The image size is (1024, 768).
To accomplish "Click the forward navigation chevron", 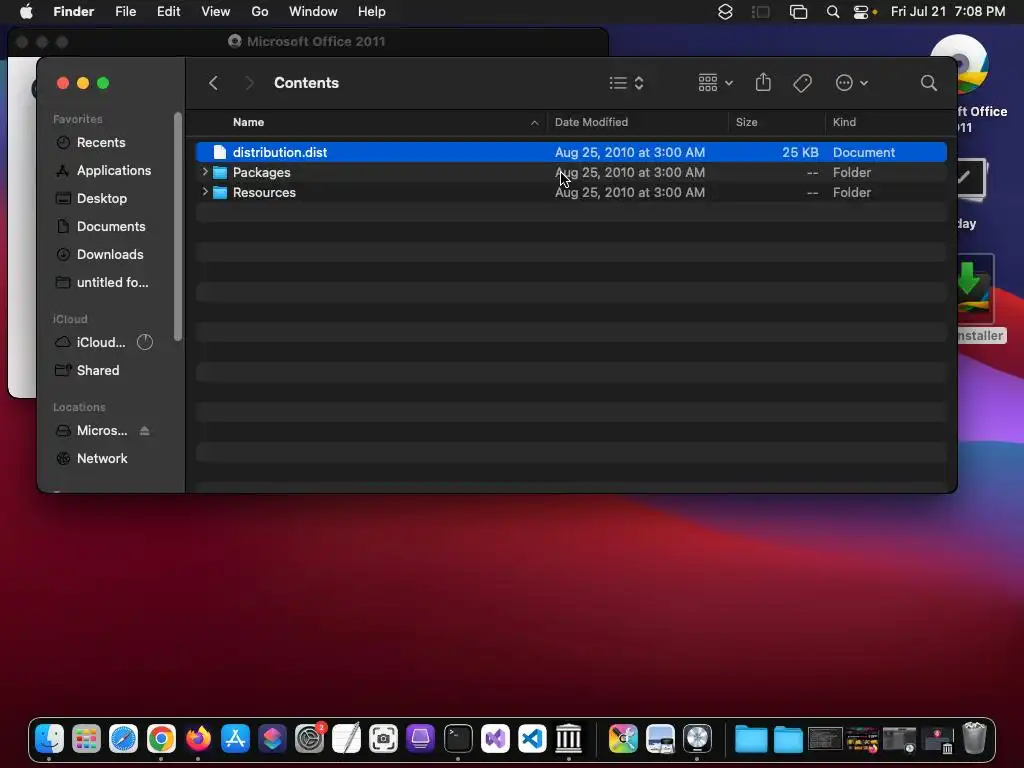I will click(249, 83).
